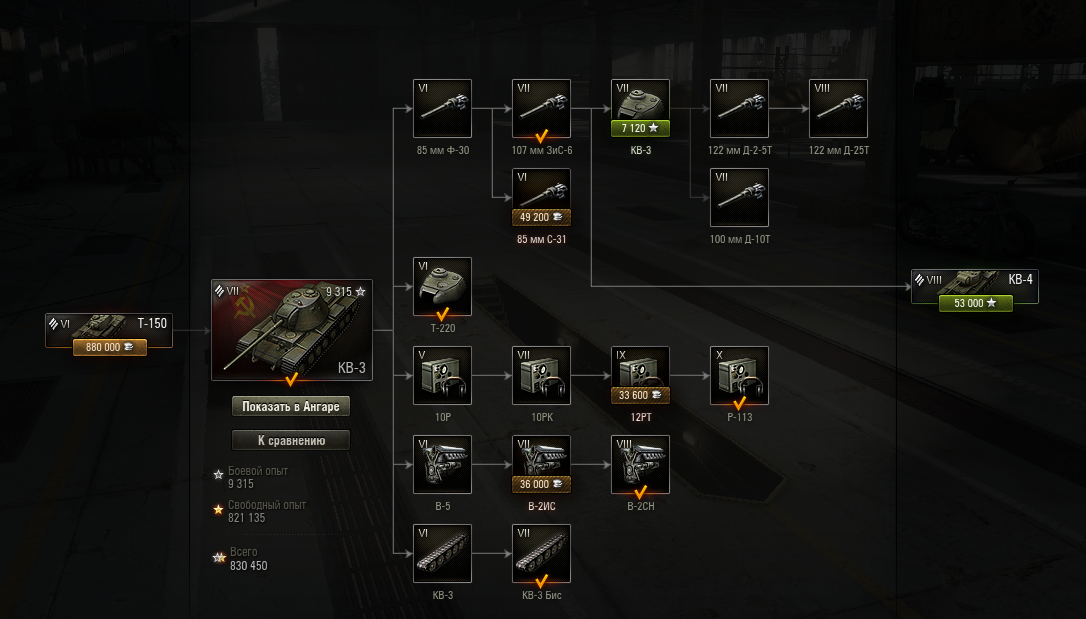
Task: Buy the 85 мм С-31 gun for 49 200 credits
Action: (541, 217)
